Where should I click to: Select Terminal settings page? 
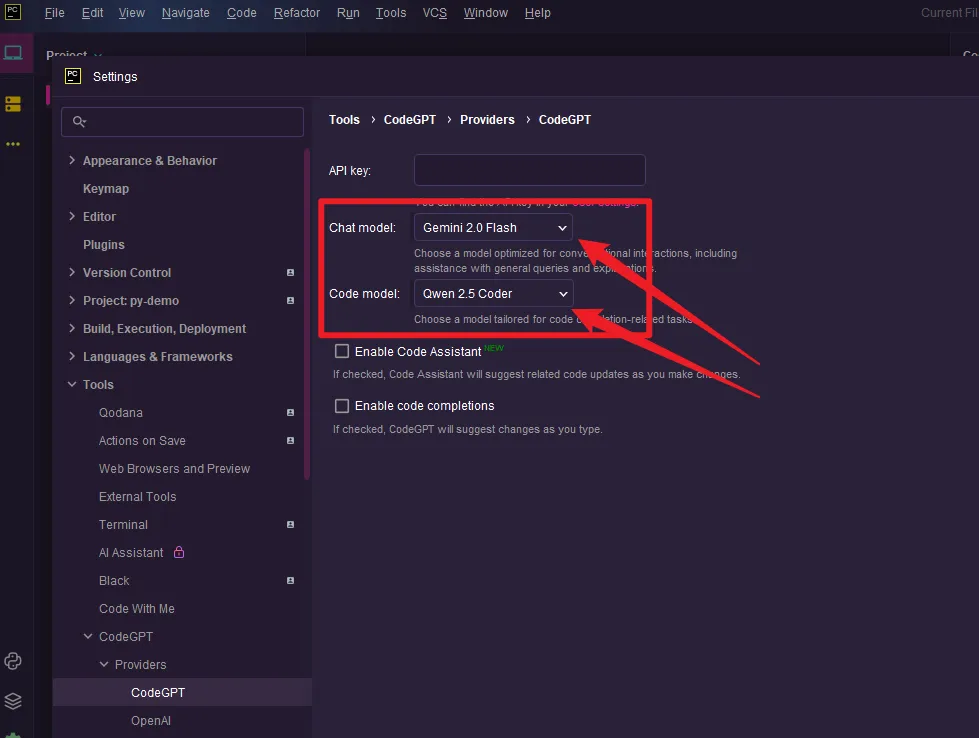tap(123, 524)
